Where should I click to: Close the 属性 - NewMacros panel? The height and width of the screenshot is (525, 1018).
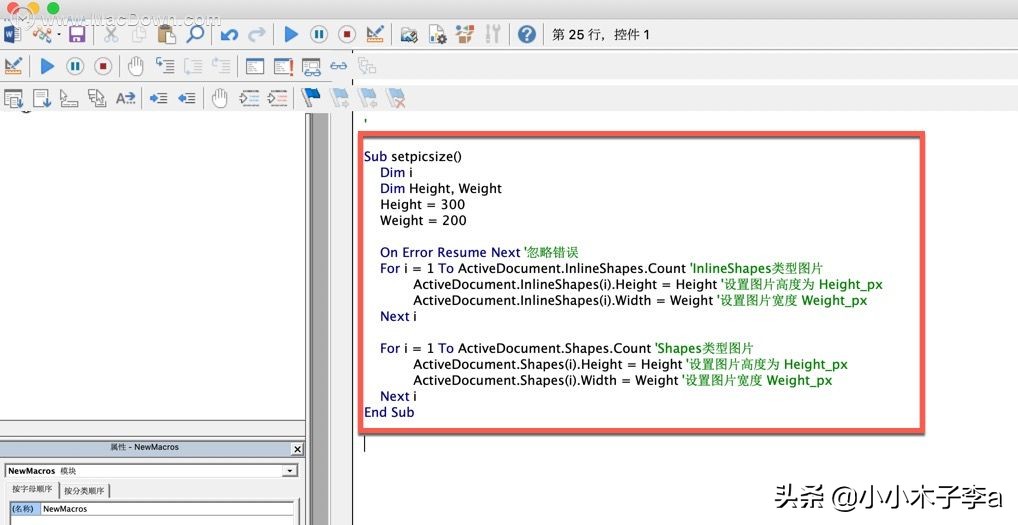tap(297, 449)
